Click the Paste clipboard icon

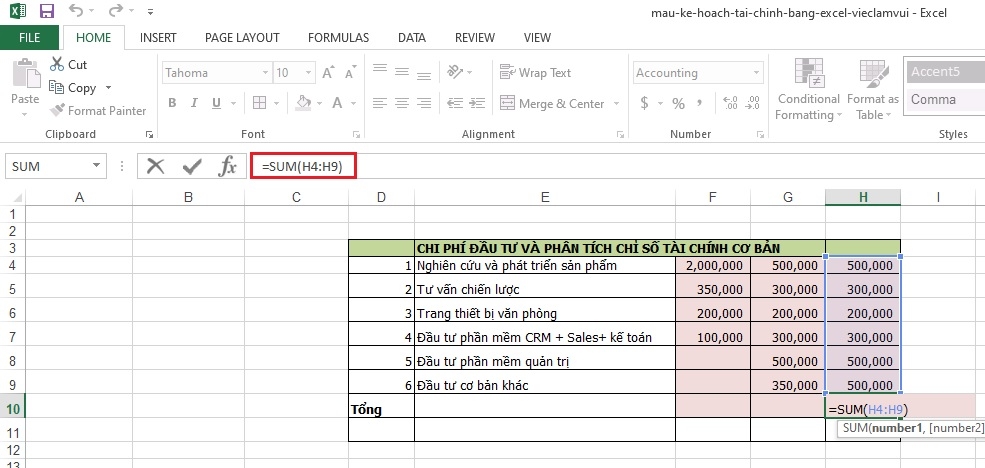[x=25, y=74]
